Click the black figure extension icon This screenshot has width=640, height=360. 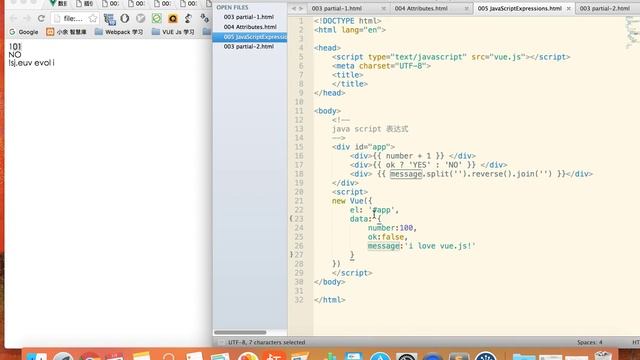point(188,18)
